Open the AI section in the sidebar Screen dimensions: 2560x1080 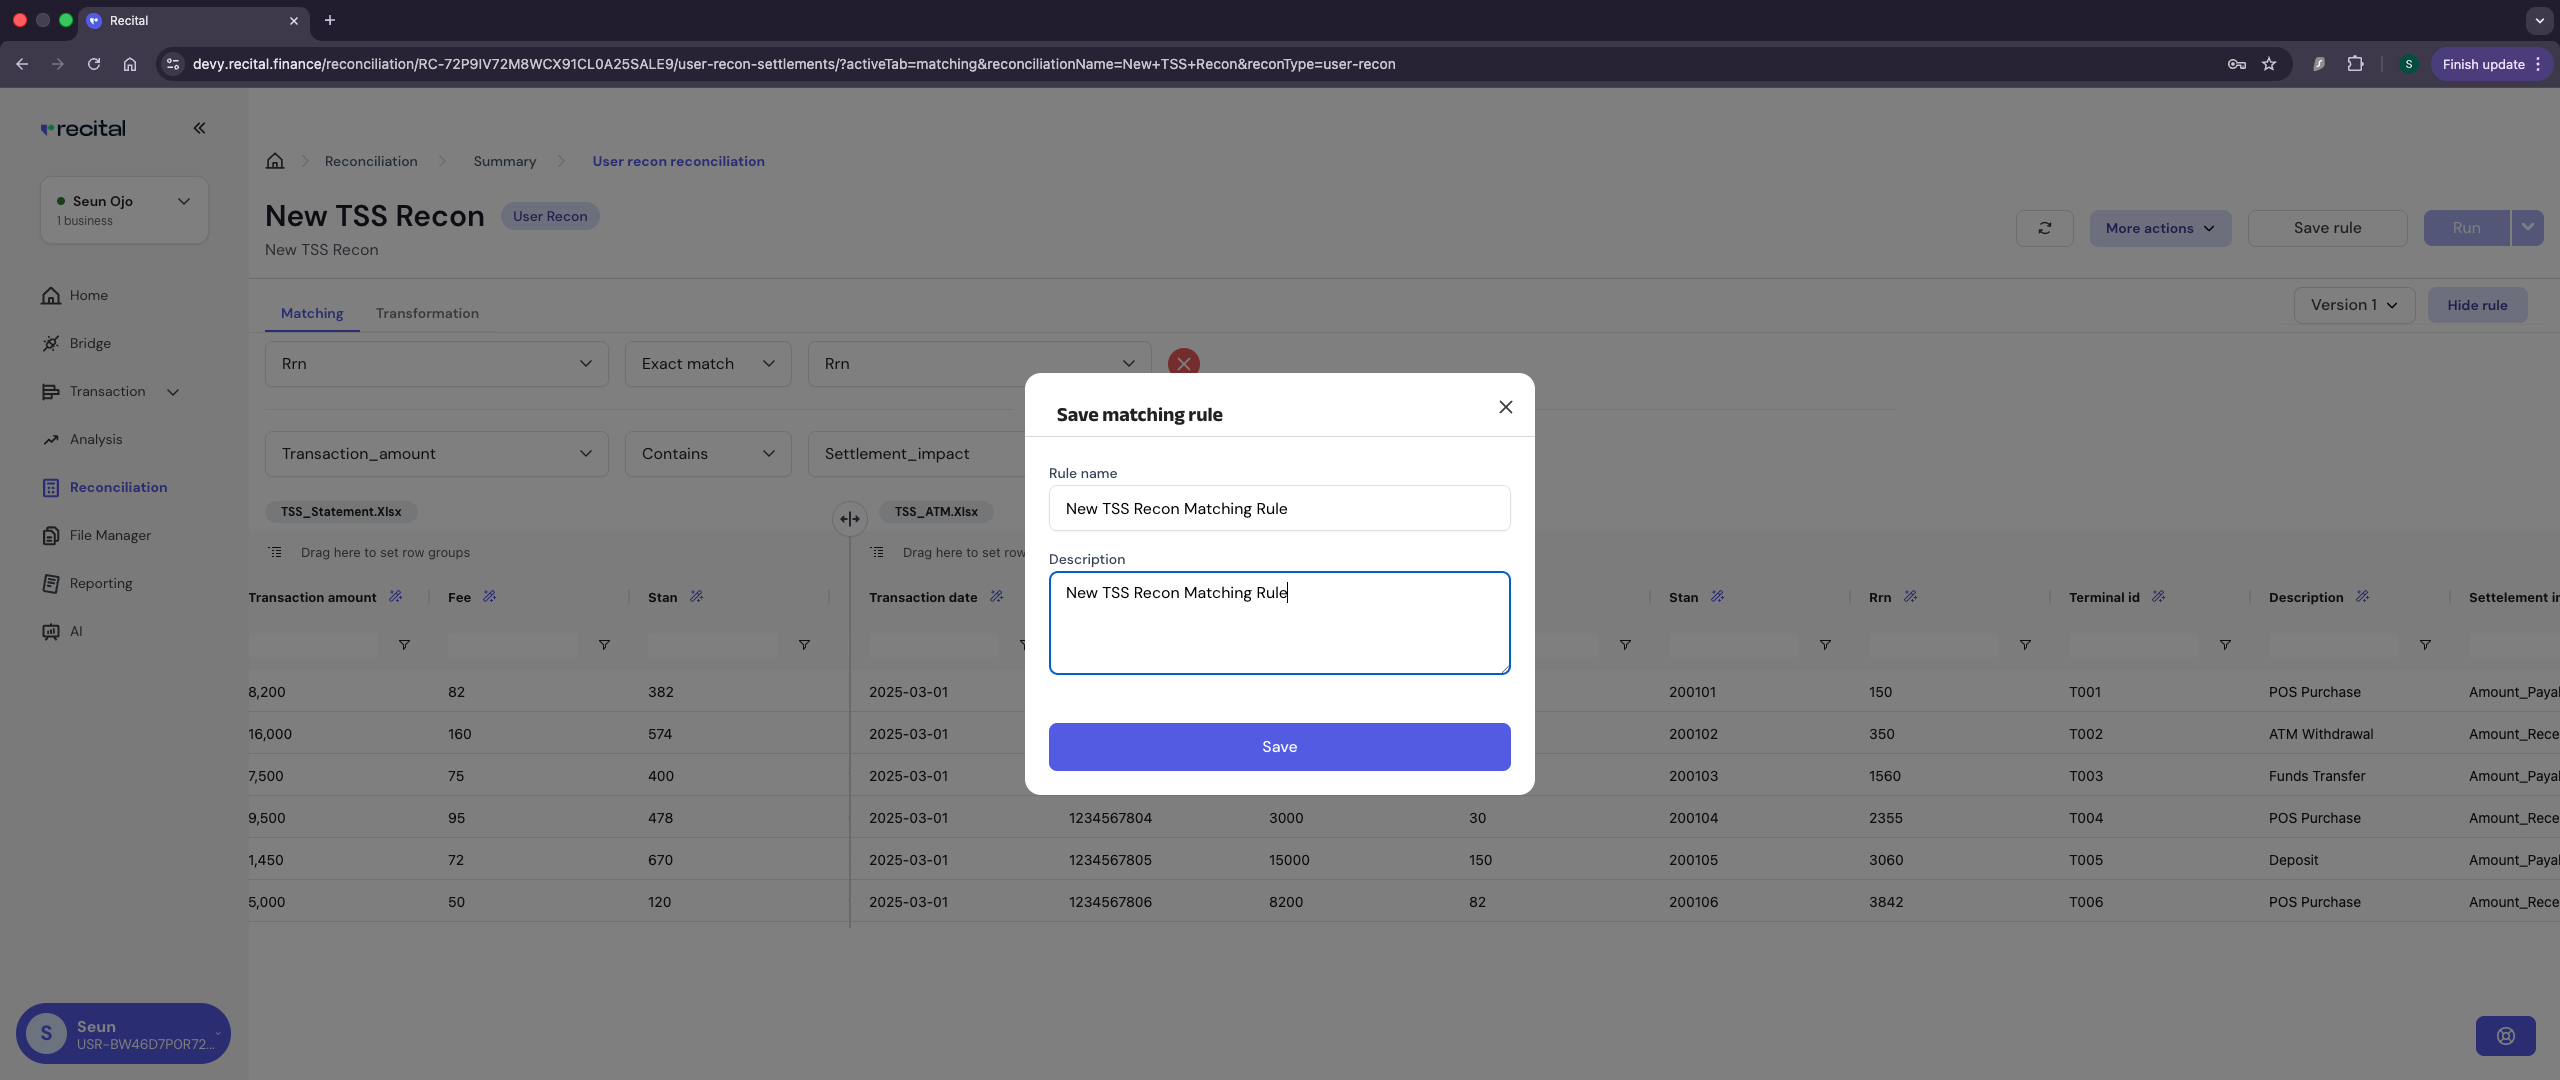(x=52, y=631)
